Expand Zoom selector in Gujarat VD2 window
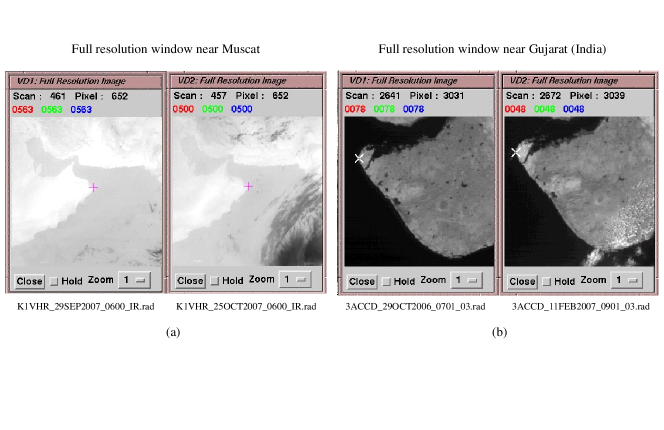The width and height of the screenshot is (664, 430). pyautogui.click(x=627, y=280)
